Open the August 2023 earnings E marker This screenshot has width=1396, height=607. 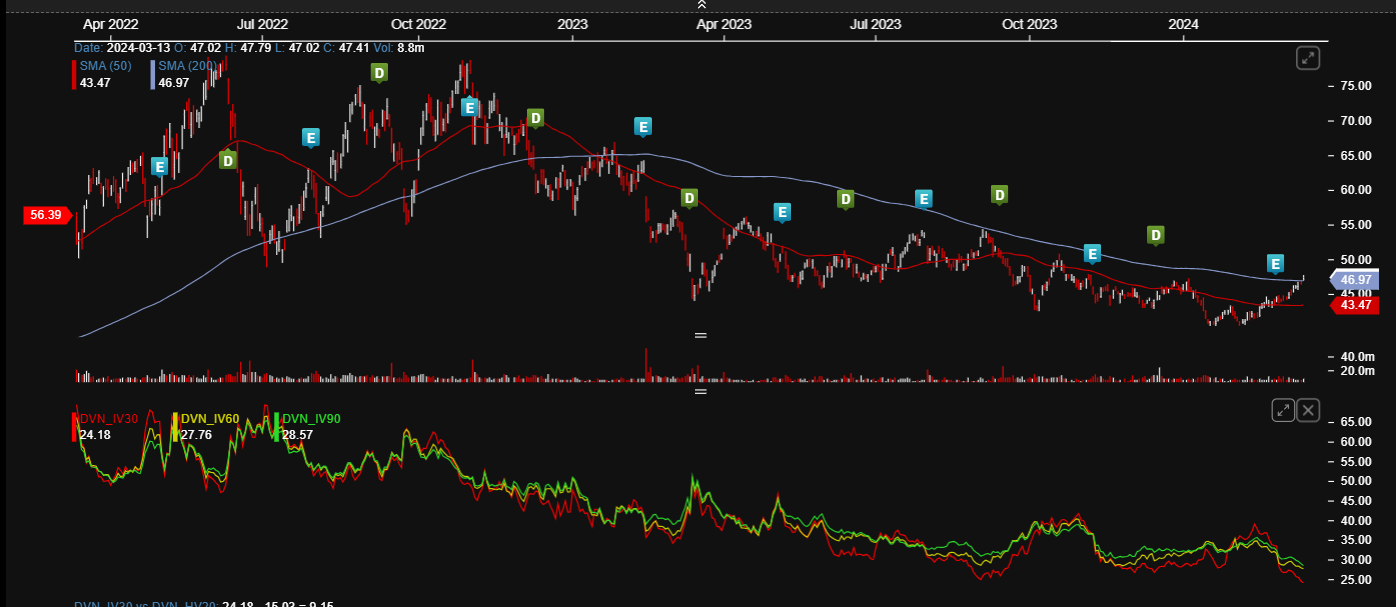tap(924, 198)
